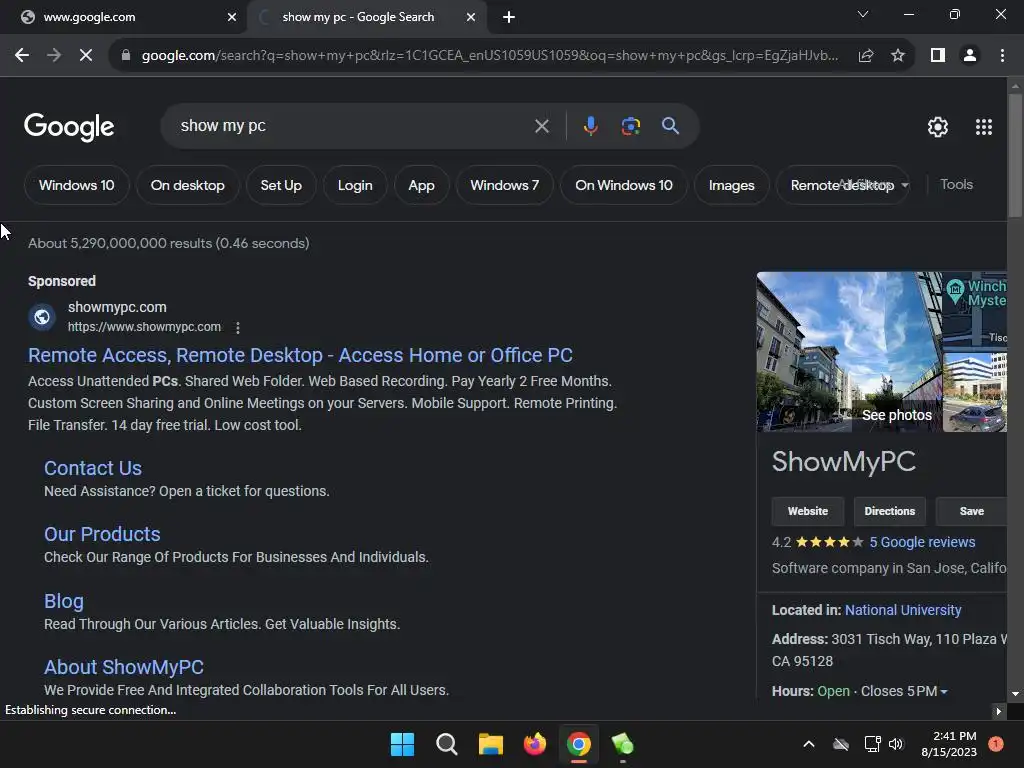The height and width of the screenshot is (768, 1024).
Task: Clear the search box text
Action: click(x=541, y=126)
